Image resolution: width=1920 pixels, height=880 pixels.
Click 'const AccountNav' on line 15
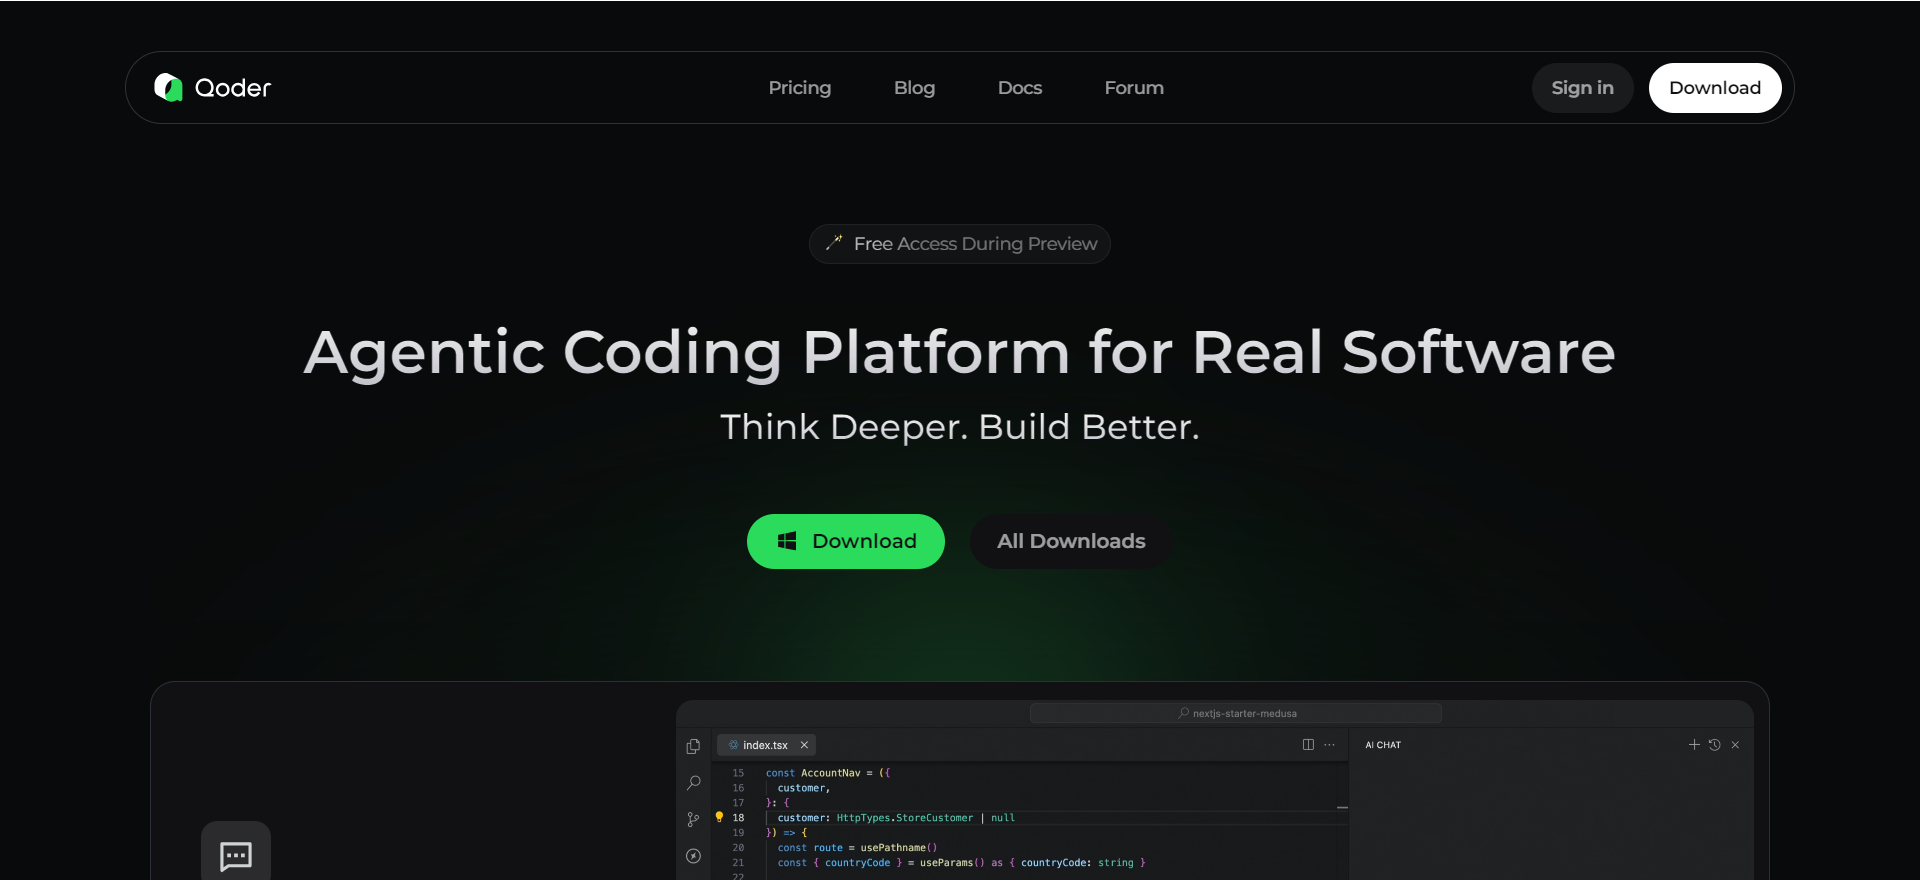pyautogui.click(x=813, y=773)
